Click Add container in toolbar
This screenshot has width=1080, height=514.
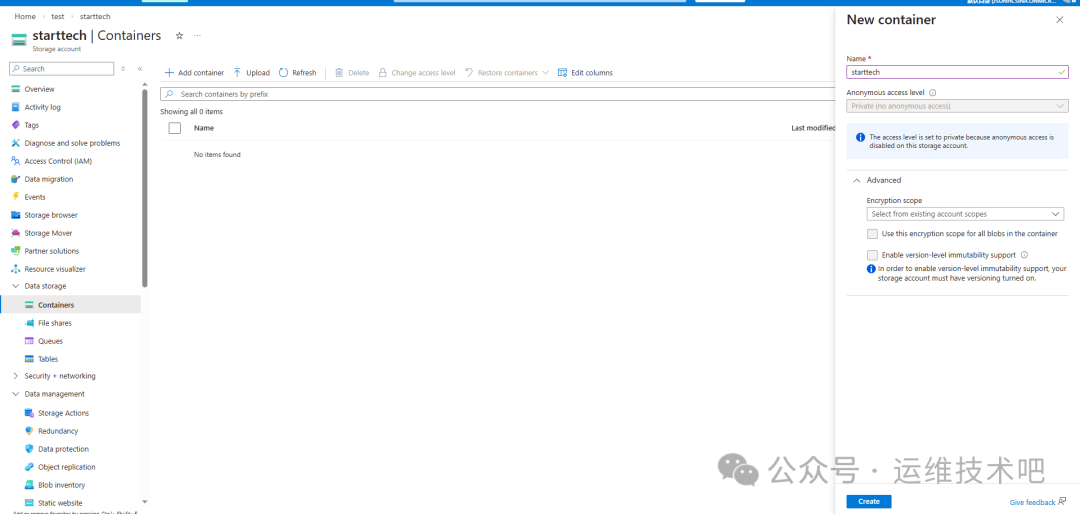[194, 72]
